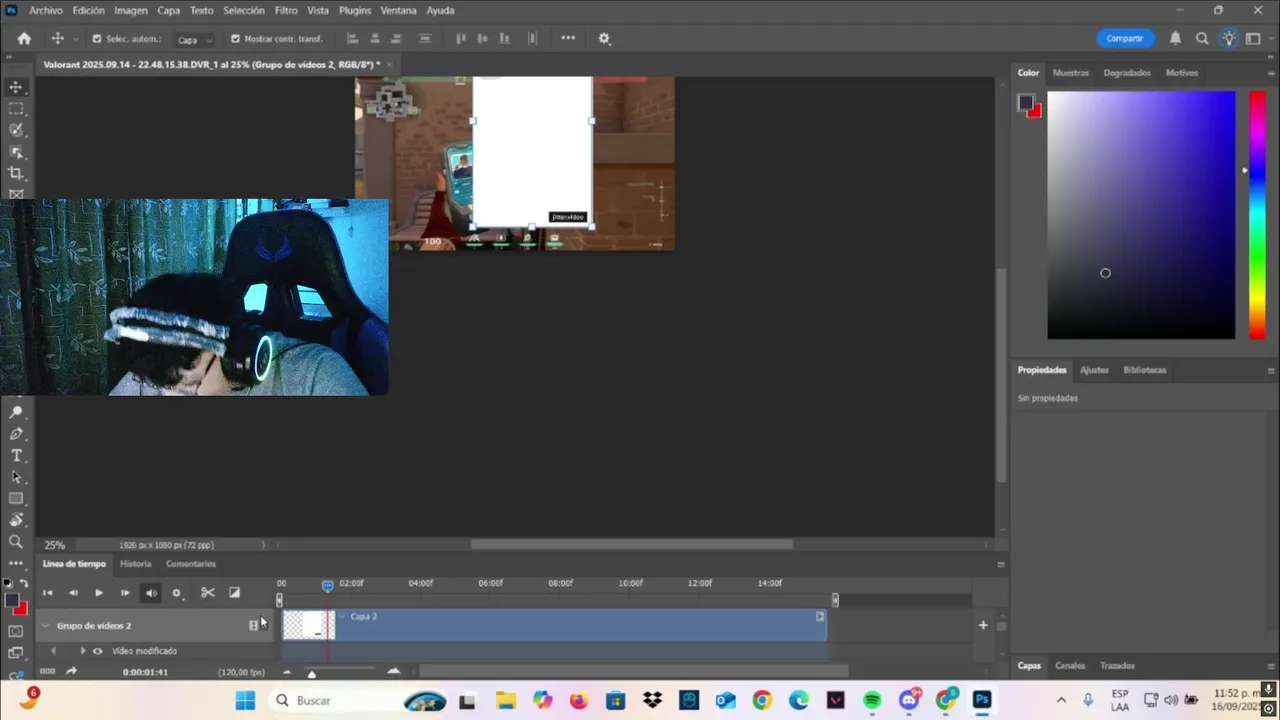
Task: Choose a transition from timeline transition icon
Action: tap(234, 592)
